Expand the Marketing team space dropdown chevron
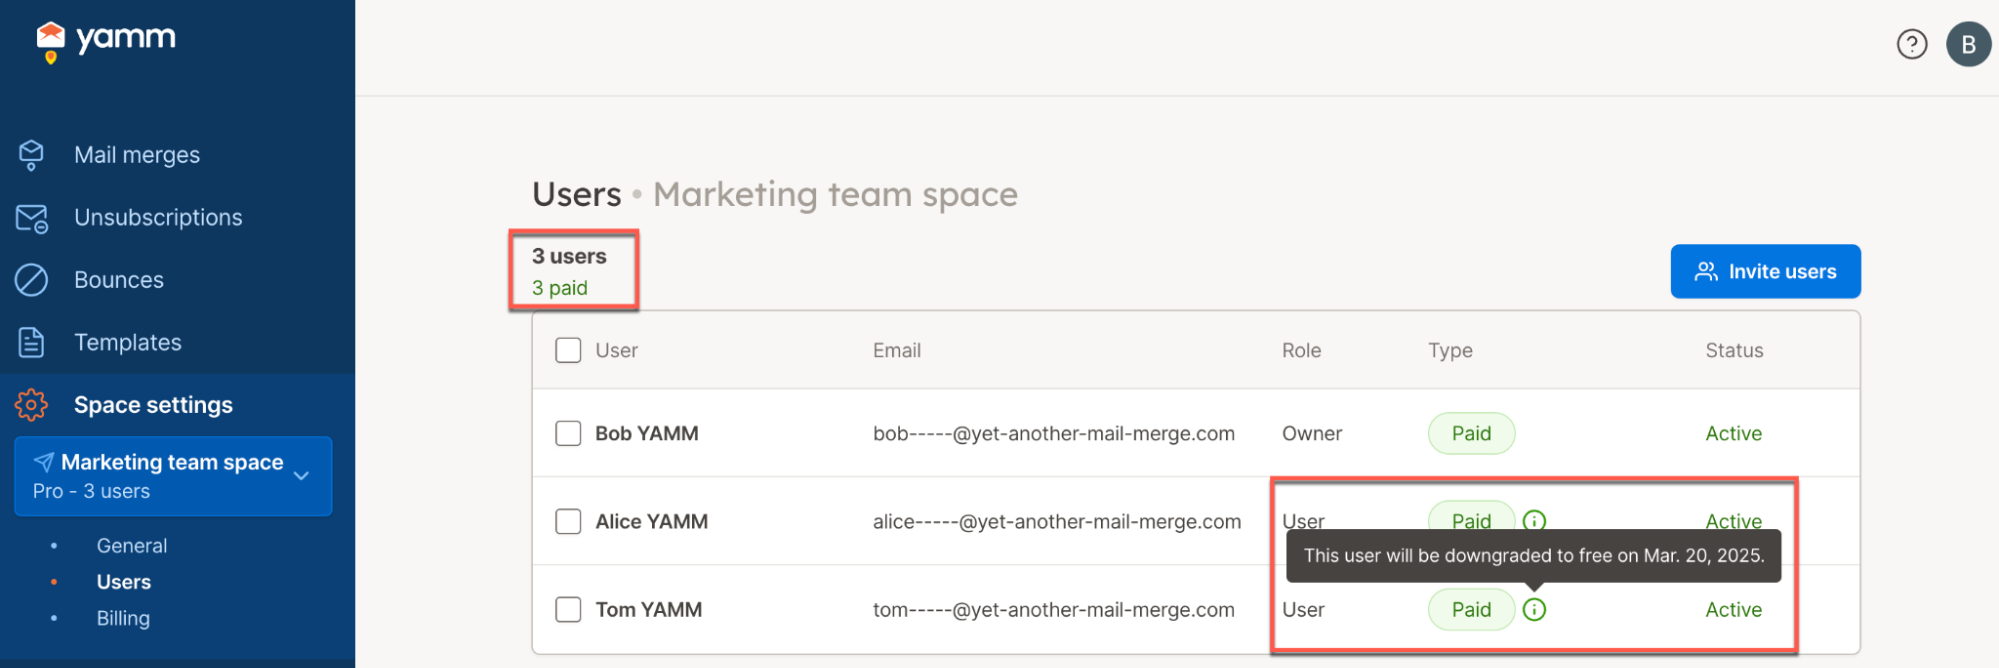This screenshot has height=668, width=1999. tap(302, 476)
